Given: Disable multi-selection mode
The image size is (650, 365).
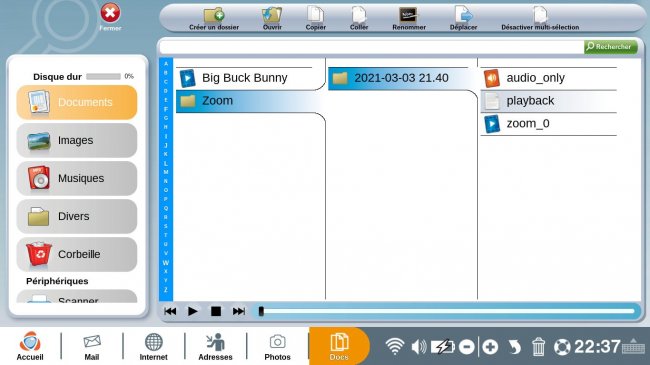Looking at the screenshot, I should [x=540, y=19].
